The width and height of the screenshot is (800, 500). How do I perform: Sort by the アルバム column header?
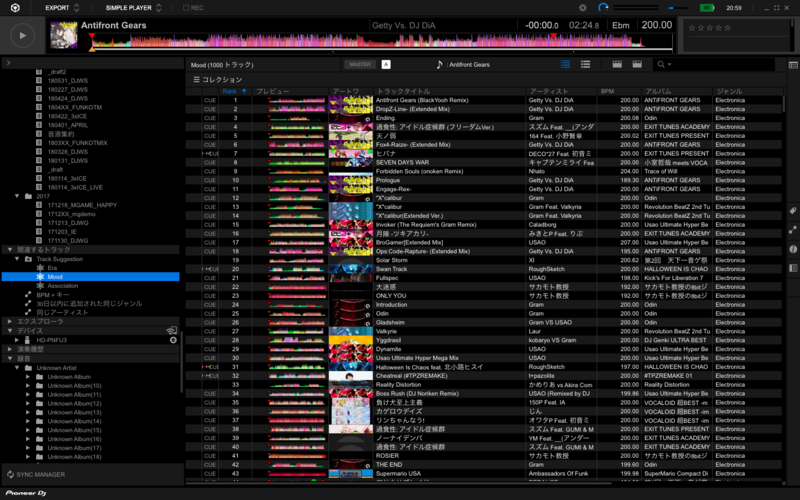click(677, 91)
